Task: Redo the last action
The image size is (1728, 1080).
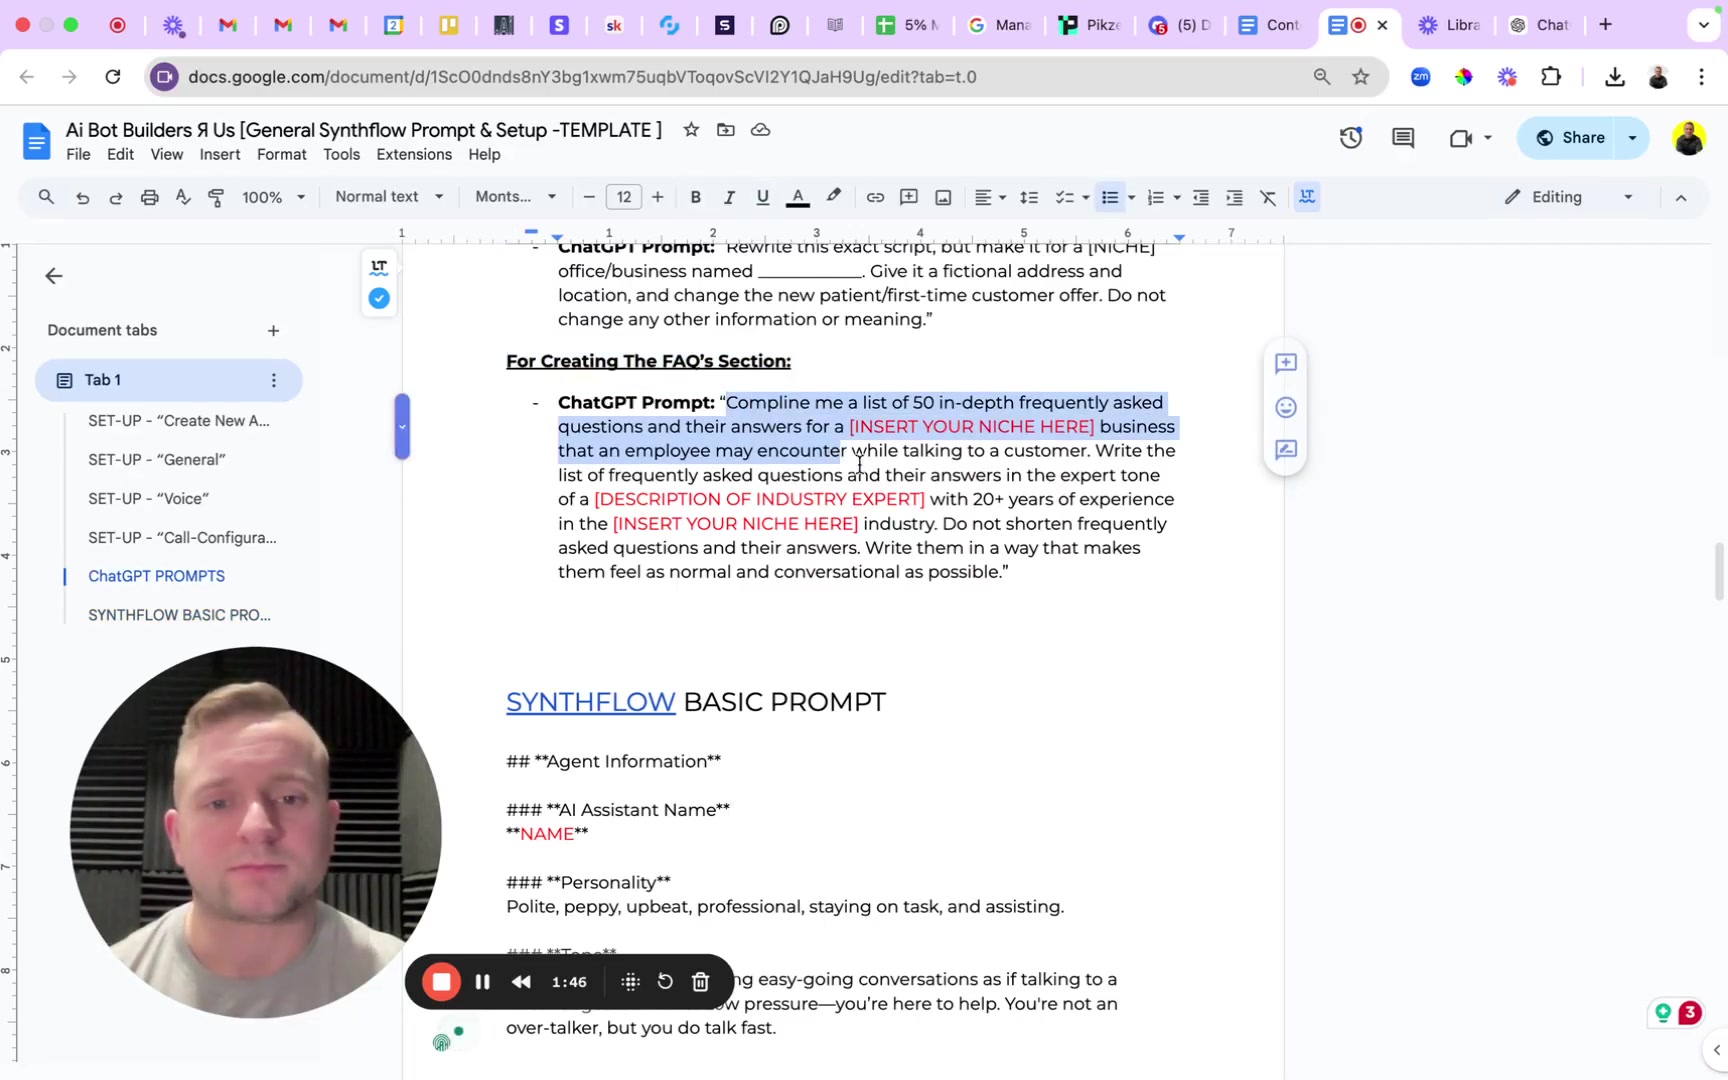Action: click(x=116, y=197)
